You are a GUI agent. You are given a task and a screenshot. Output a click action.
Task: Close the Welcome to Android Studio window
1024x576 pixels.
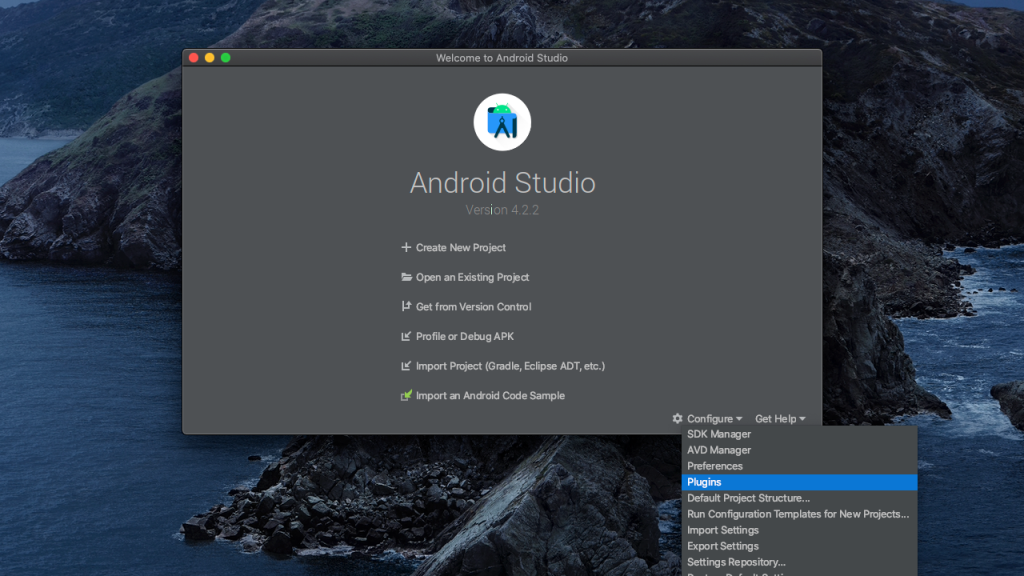[x=194, y=57]
